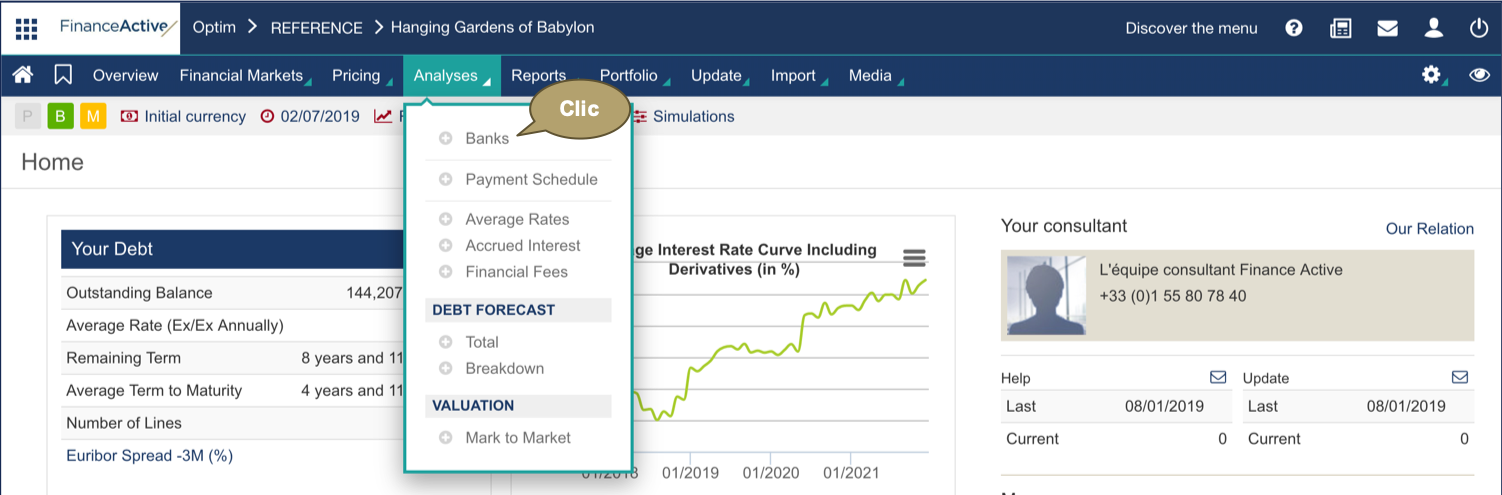1502x495 pixels.
Task: Open the apps grid launcher icon
Action: pyautogui.click(x=26, y=28)
